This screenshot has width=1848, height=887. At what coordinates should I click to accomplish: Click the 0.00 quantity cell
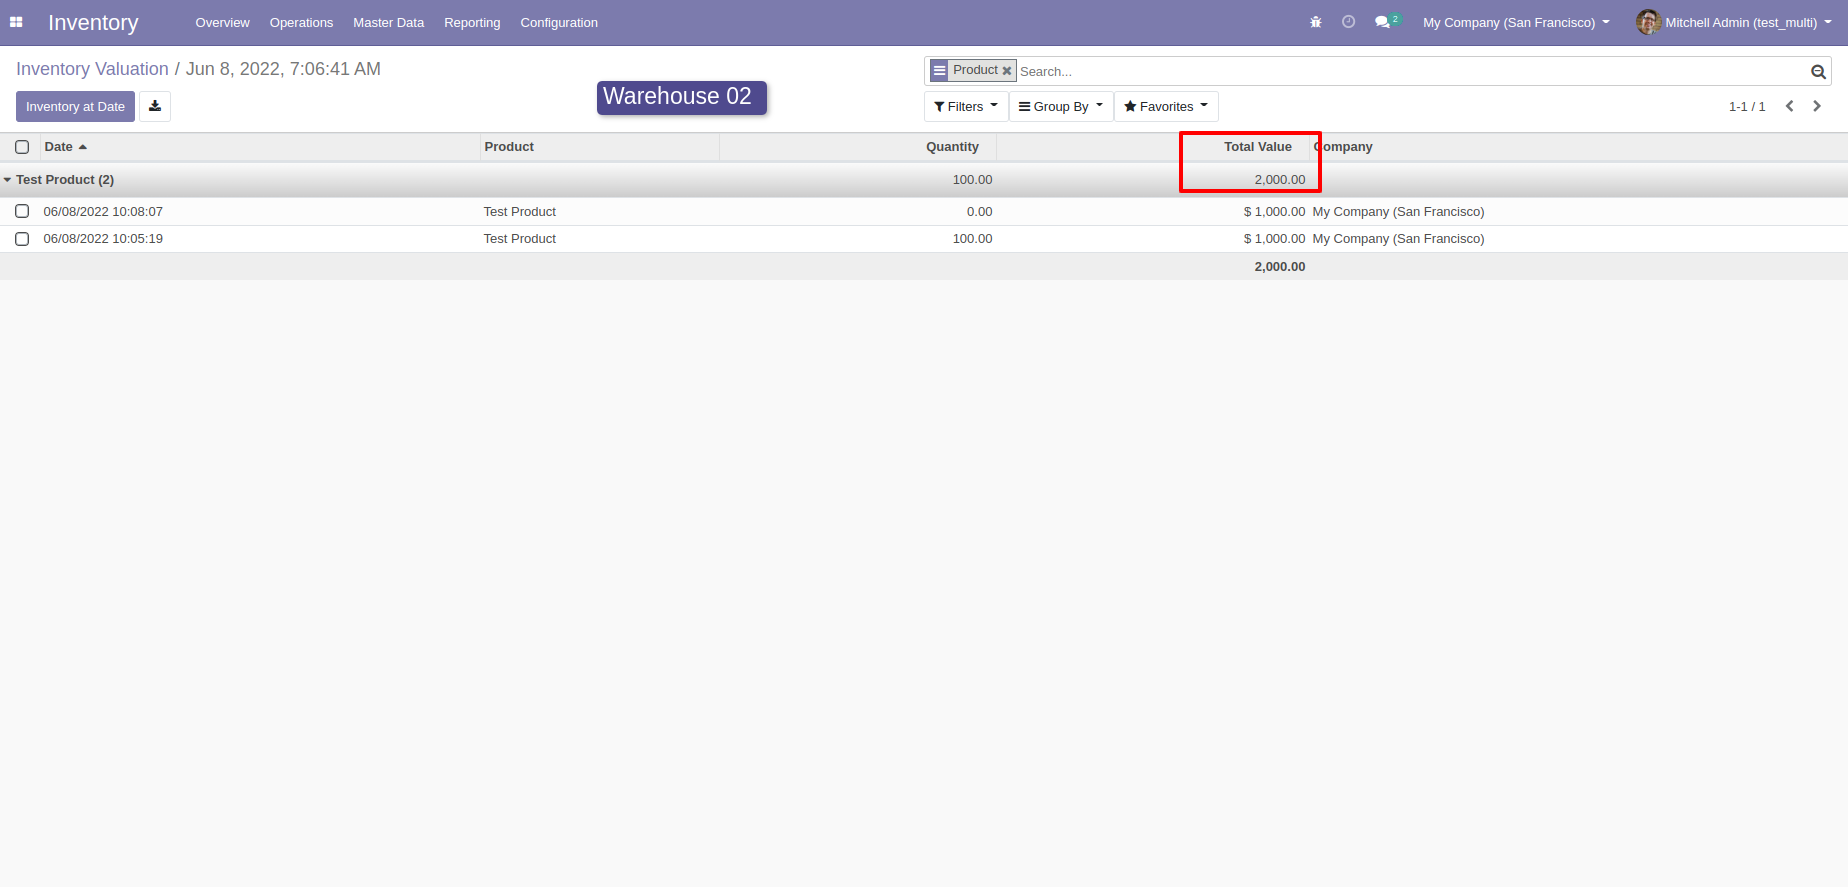[979, 211]
